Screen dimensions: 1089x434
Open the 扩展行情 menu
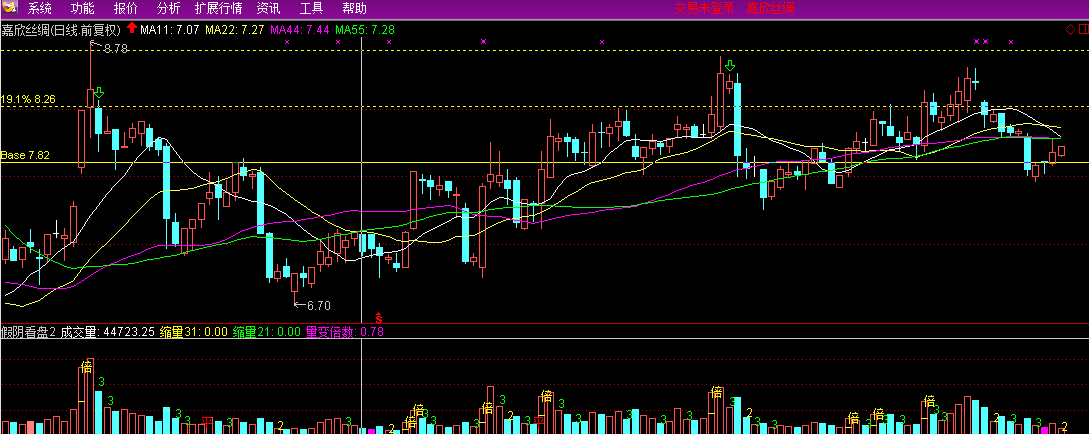point(218,8)
